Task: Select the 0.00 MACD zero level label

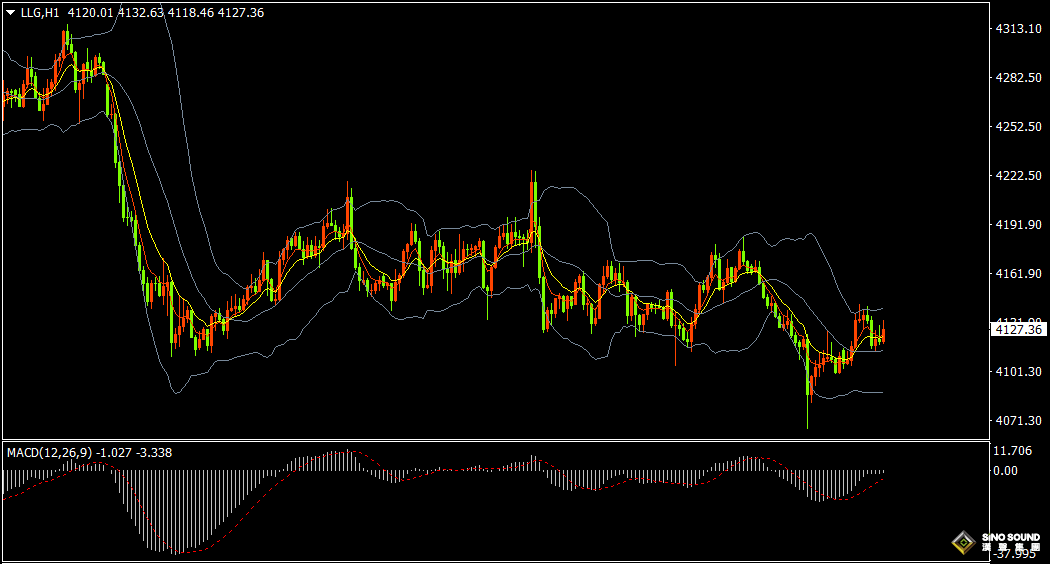Action: point(1005,471)
